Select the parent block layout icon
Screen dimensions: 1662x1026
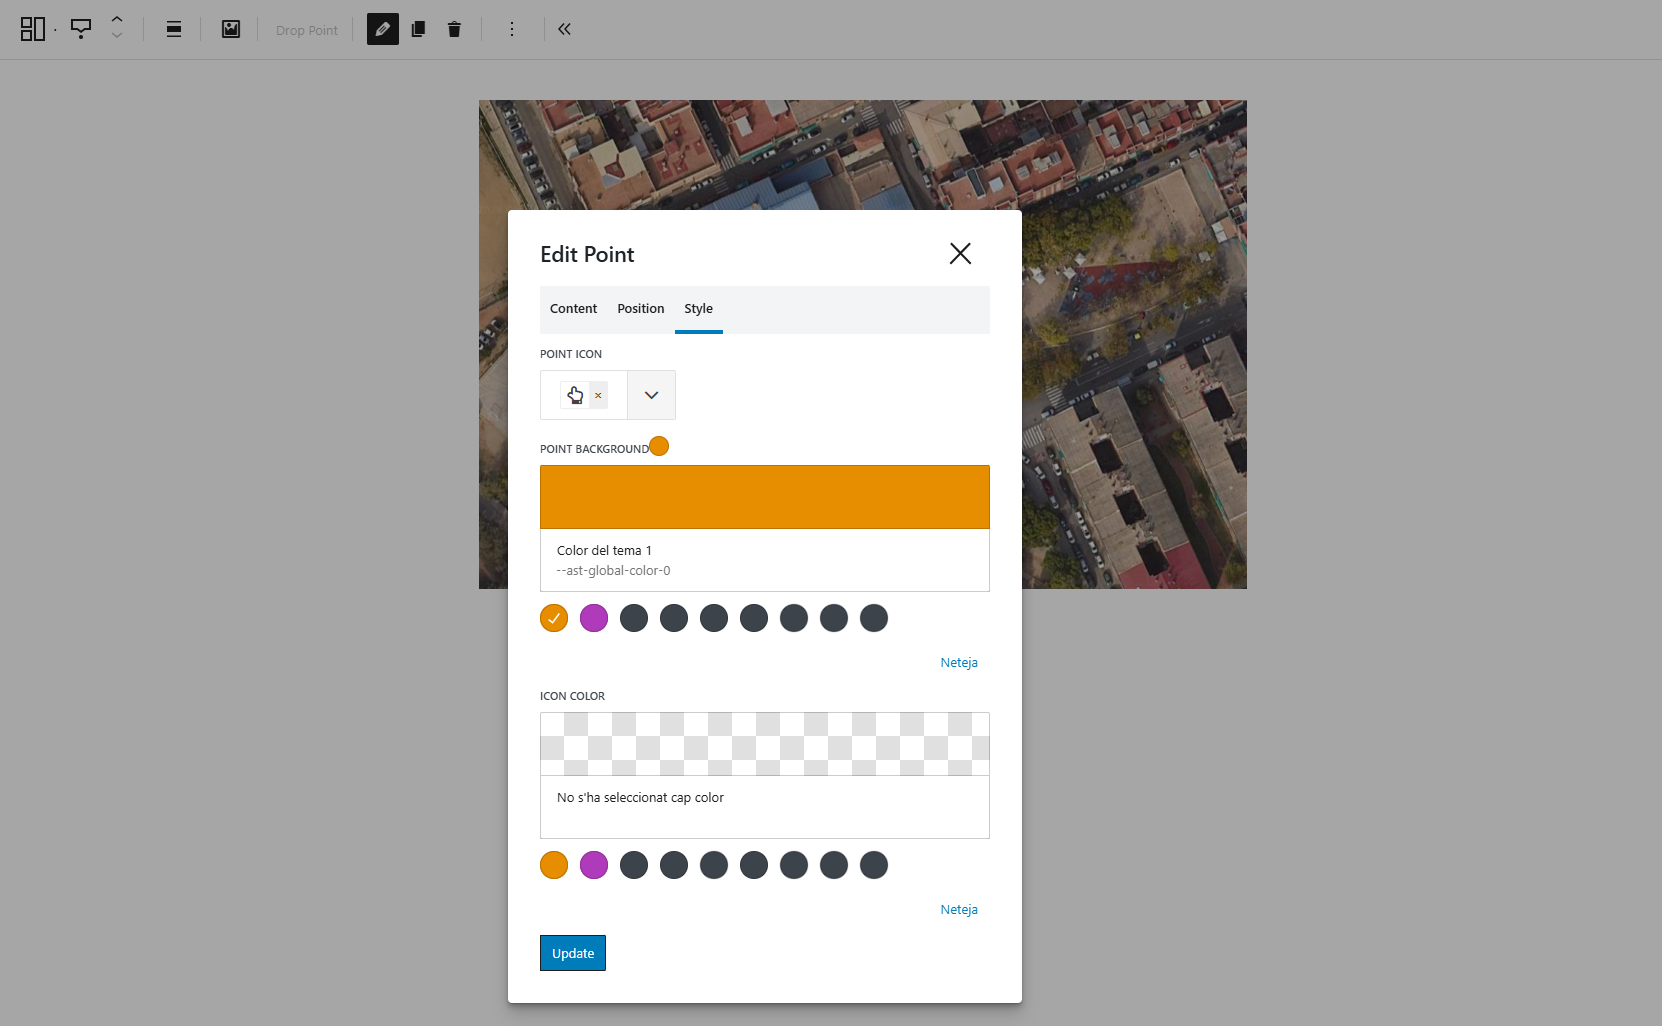point(33,29)
